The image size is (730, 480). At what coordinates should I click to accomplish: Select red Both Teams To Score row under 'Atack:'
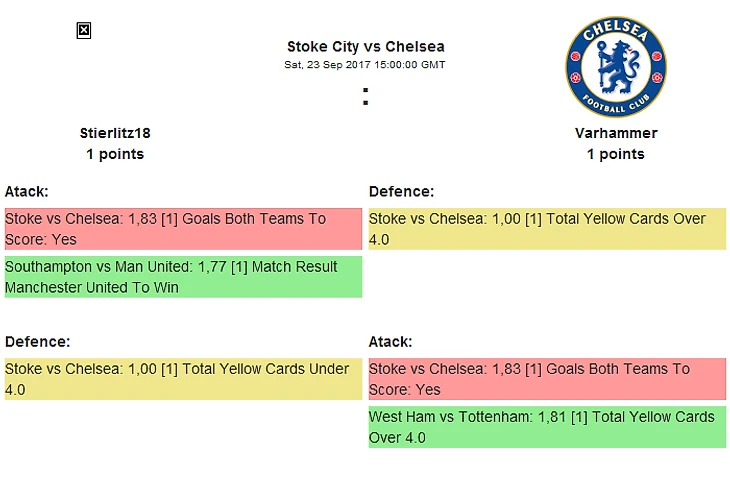click(183, 229)
